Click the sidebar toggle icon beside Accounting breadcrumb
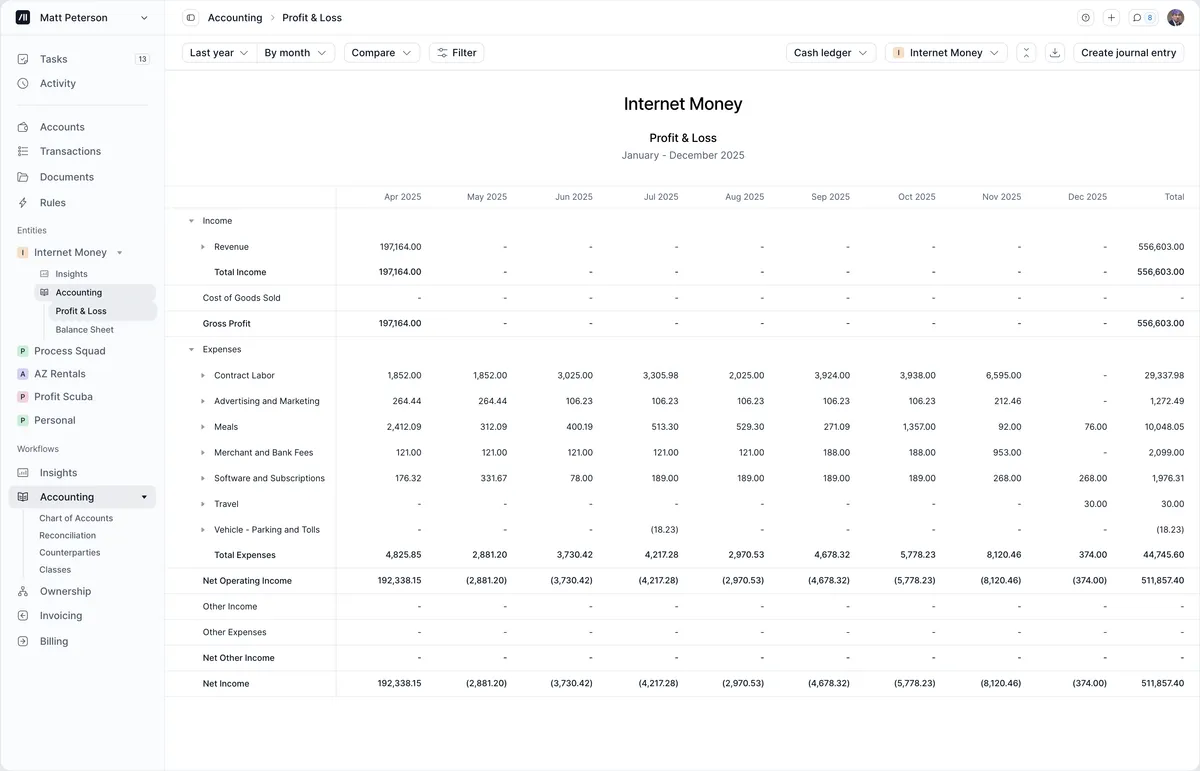The image size is (1200, 771). point(191,18)
